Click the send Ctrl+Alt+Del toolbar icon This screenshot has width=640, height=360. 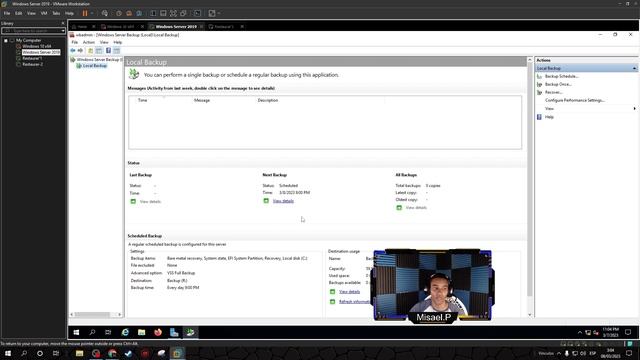104,13
